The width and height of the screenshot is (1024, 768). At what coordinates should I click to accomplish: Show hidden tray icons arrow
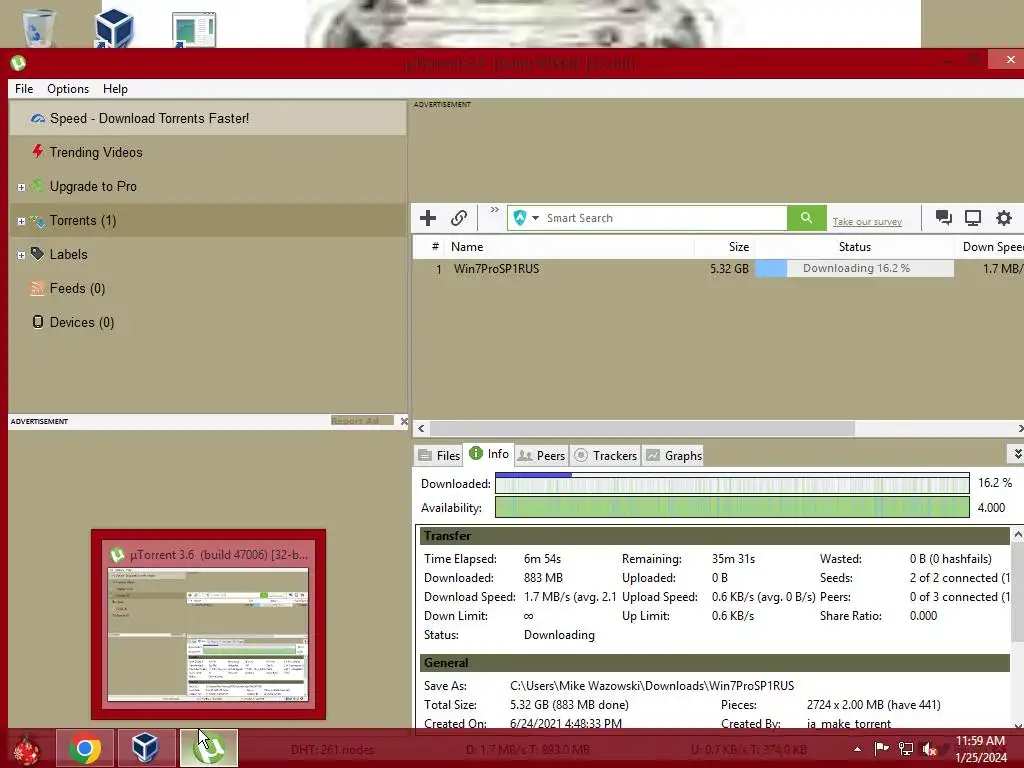[857, 749]
